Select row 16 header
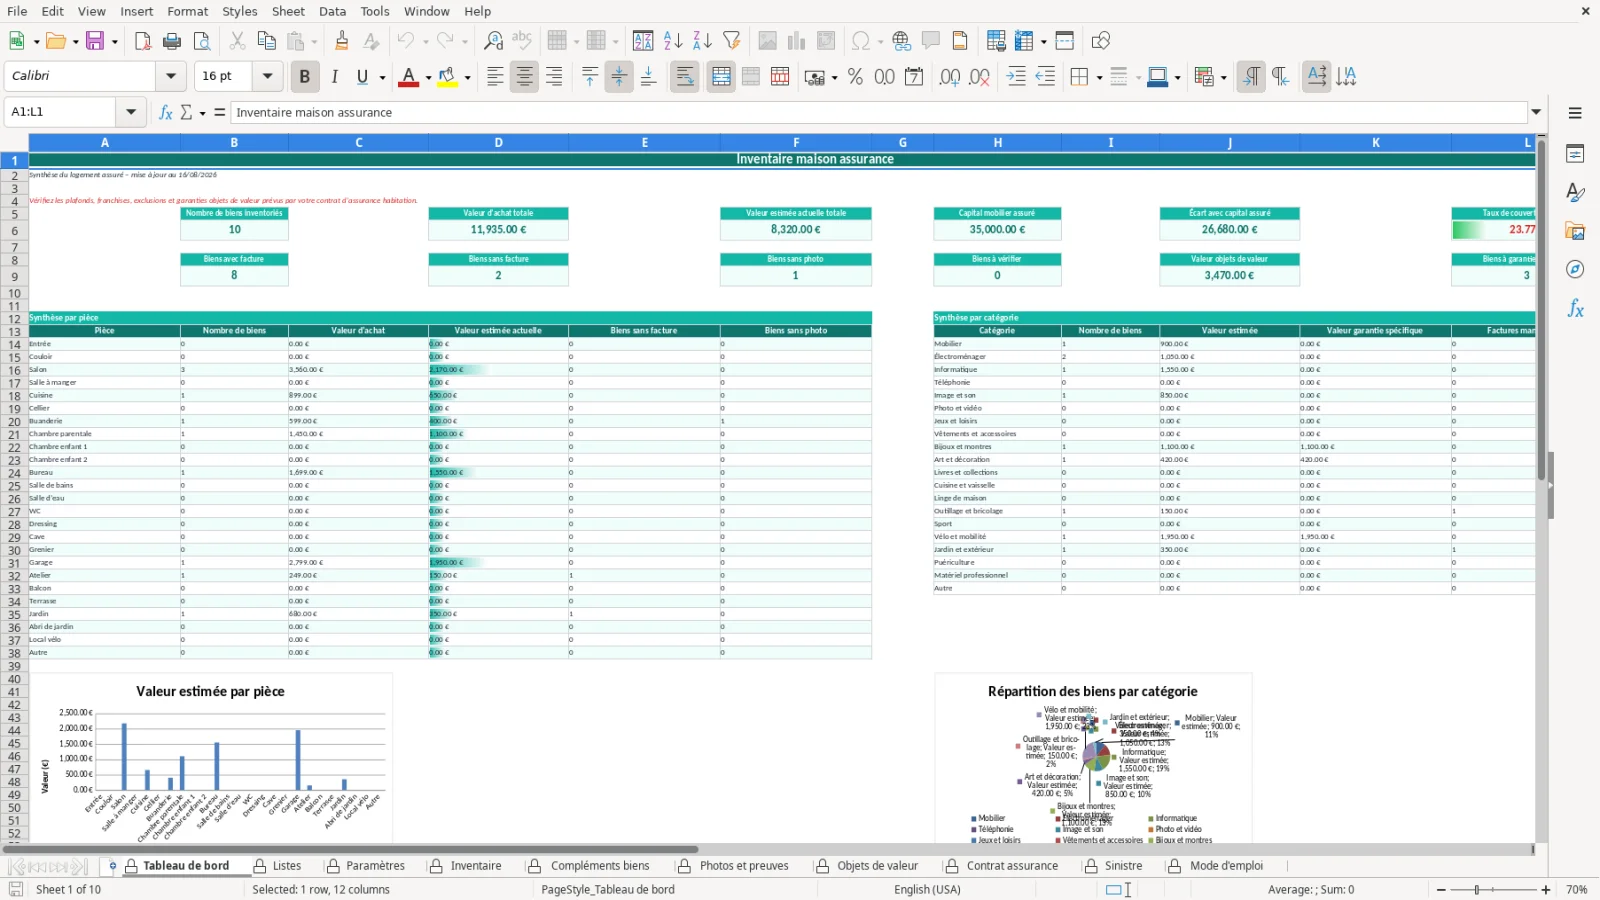 14,371
